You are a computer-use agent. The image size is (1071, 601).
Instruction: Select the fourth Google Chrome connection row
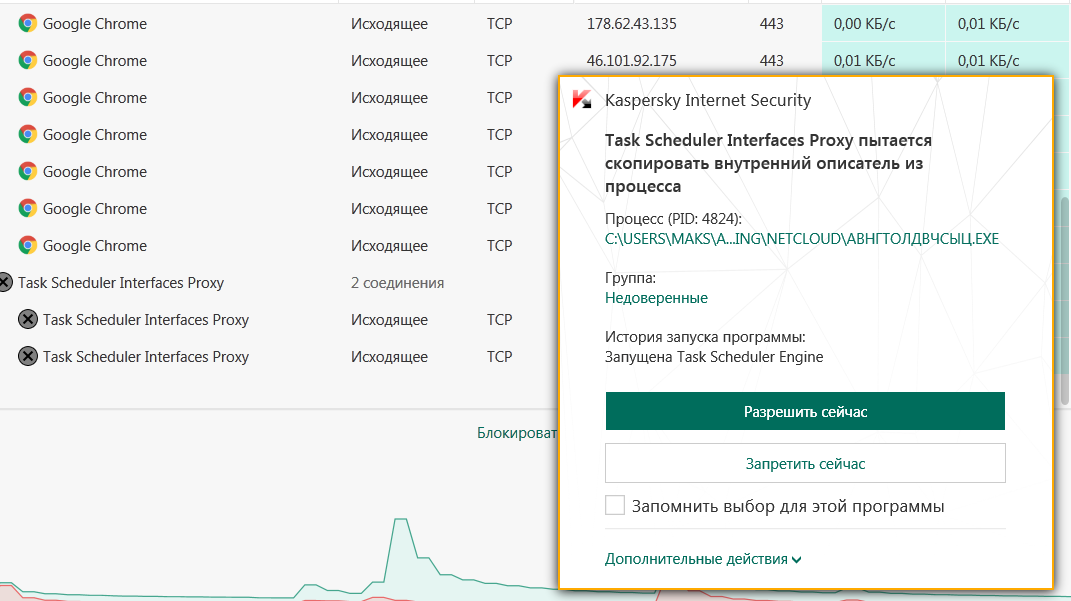point(300,135)
